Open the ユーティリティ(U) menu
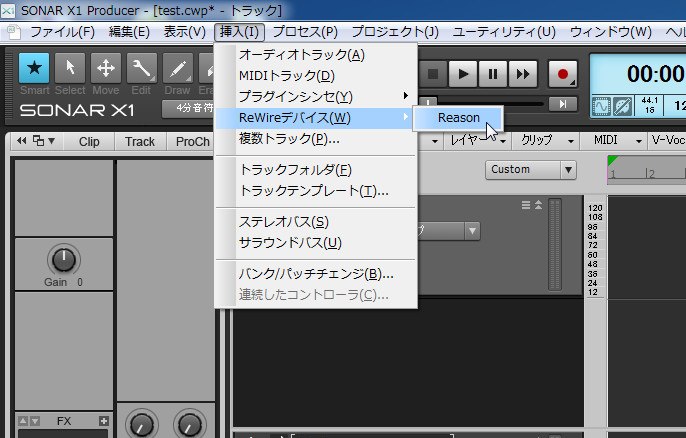 (504, 32)
